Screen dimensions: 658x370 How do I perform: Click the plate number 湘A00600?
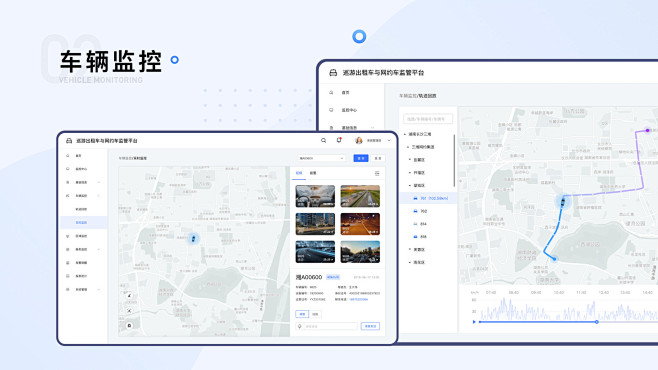click(309, 277)
